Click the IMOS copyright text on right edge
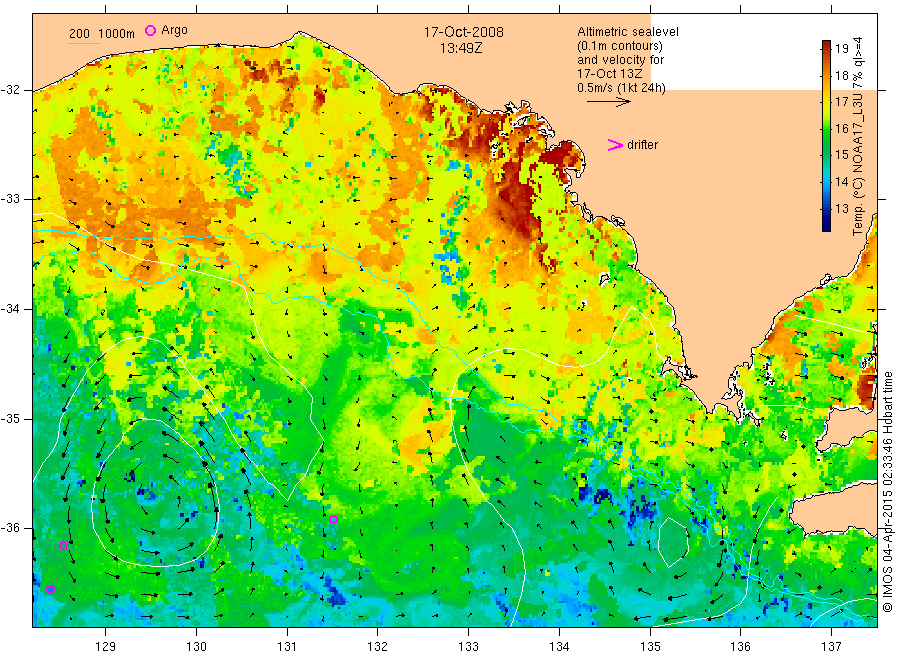 [x=888, y=491]
